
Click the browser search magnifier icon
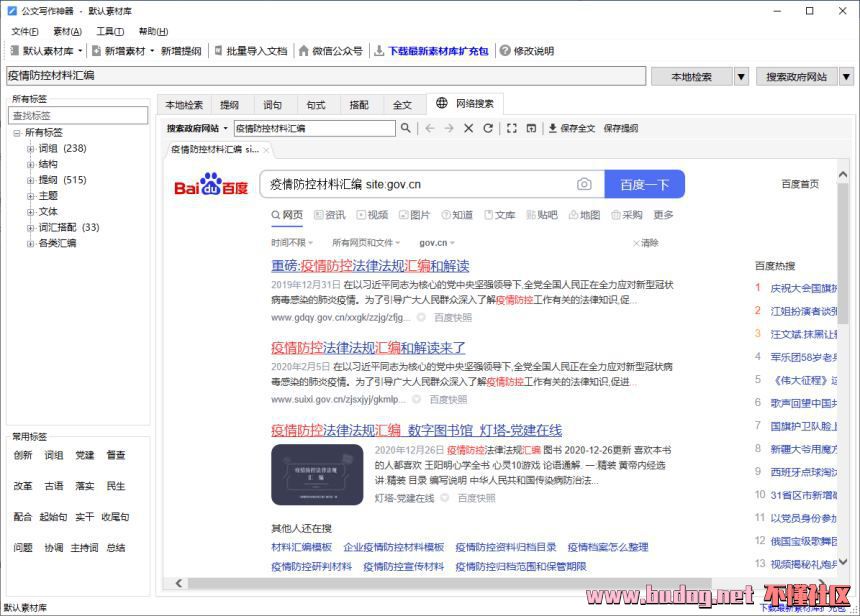click(405, 128)
